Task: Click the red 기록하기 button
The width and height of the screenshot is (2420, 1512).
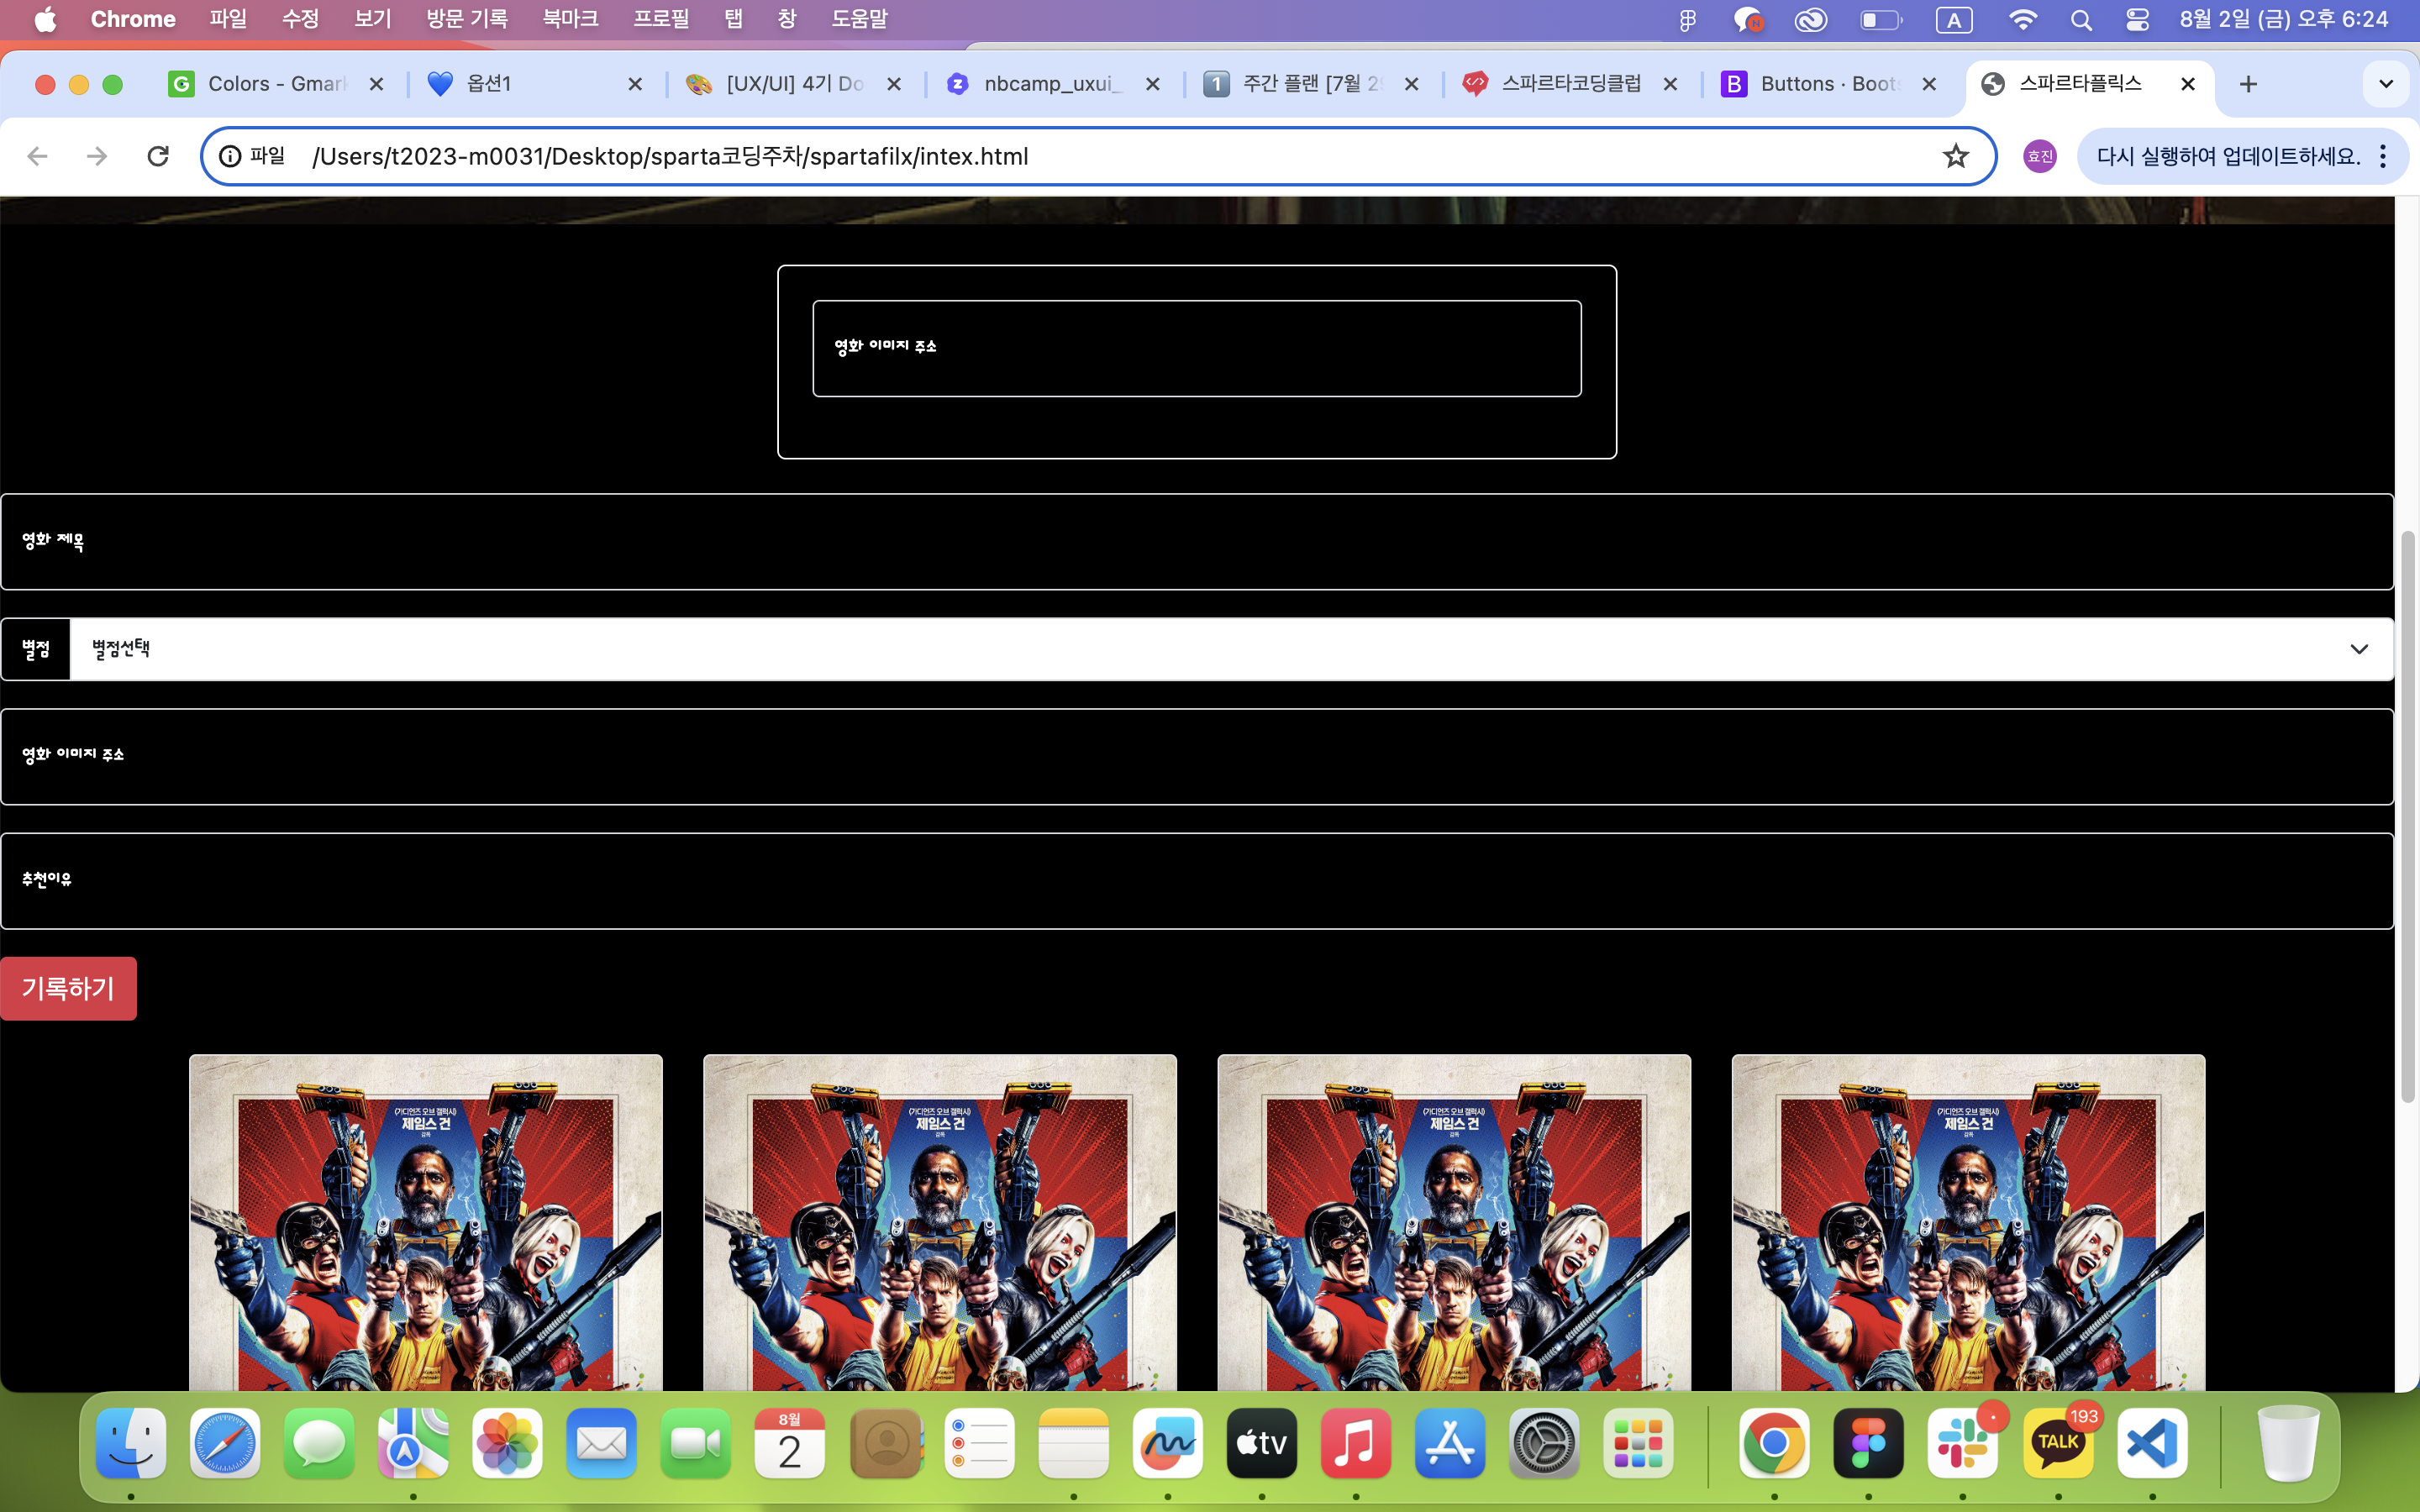Action: point(68,988)
